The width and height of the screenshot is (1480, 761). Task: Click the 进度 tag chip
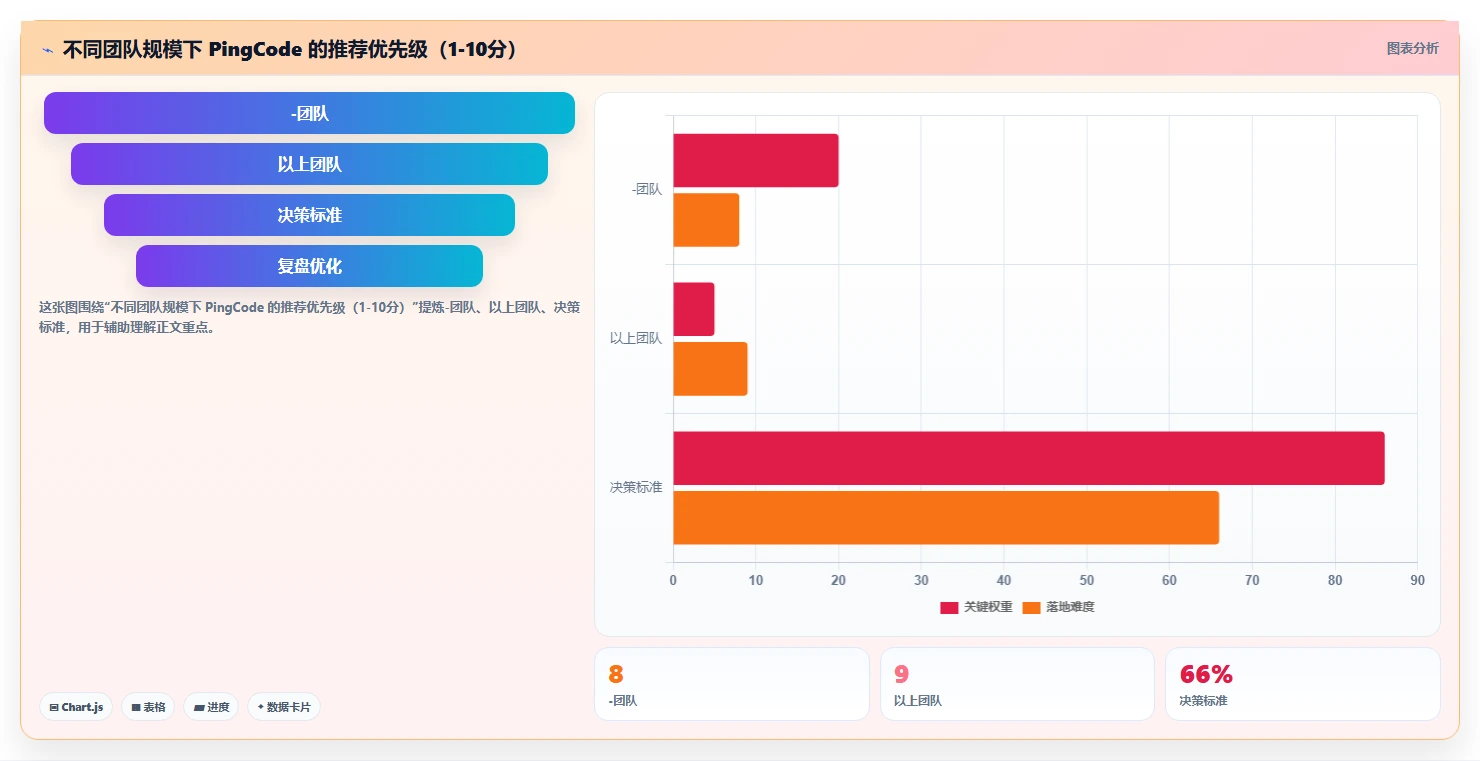[211, 707]
